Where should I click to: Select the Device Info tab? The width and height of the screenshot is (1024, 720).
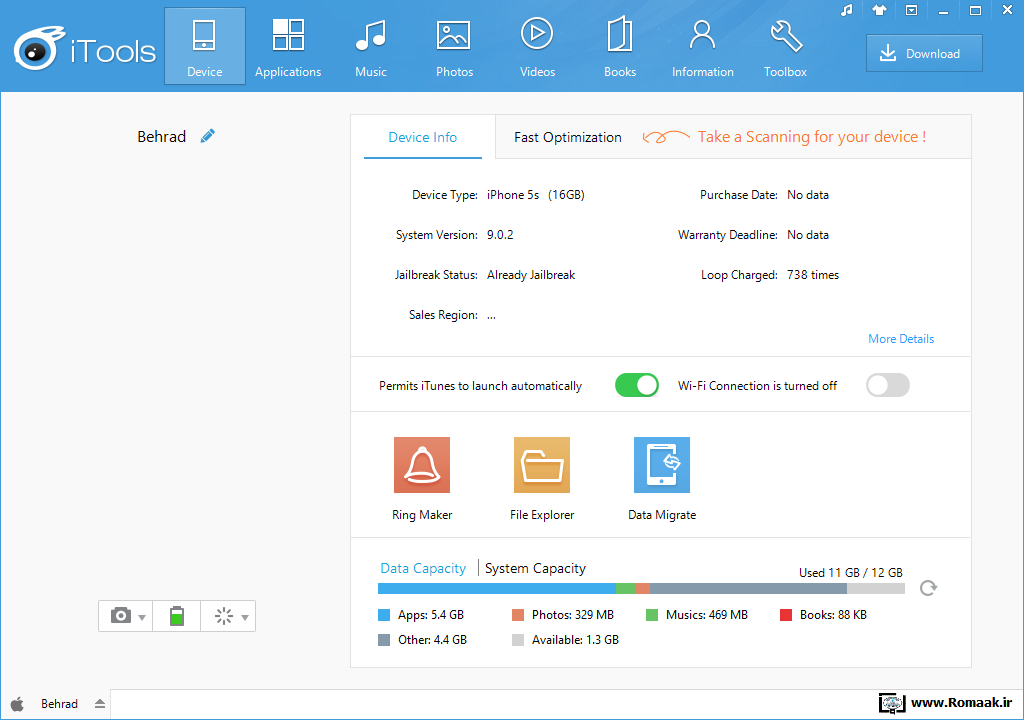pyautogui.click(x=423, y=137)
